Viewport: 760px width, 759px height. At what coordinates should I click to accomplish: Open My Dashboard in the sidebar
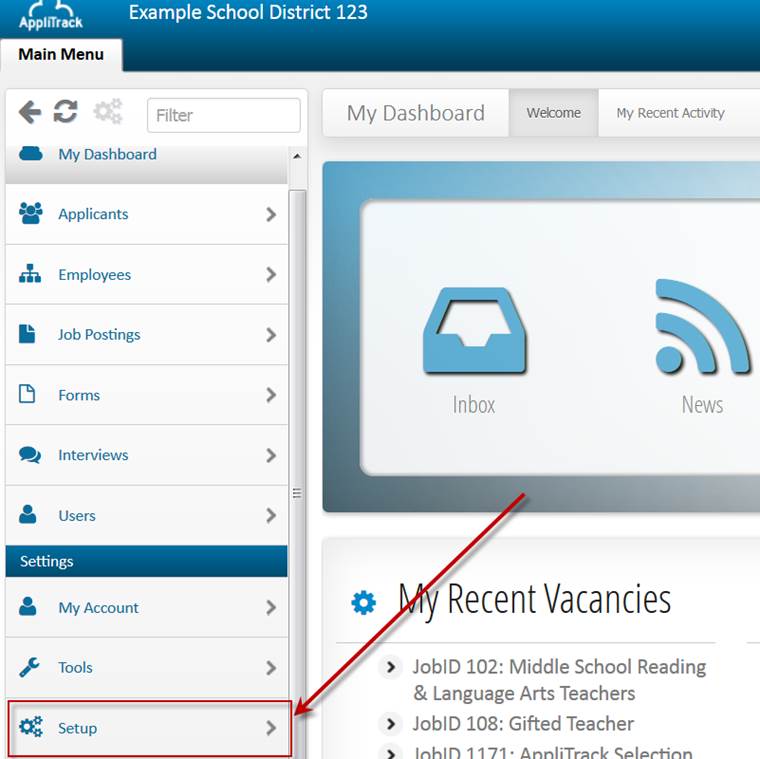(x=146, y=164)
